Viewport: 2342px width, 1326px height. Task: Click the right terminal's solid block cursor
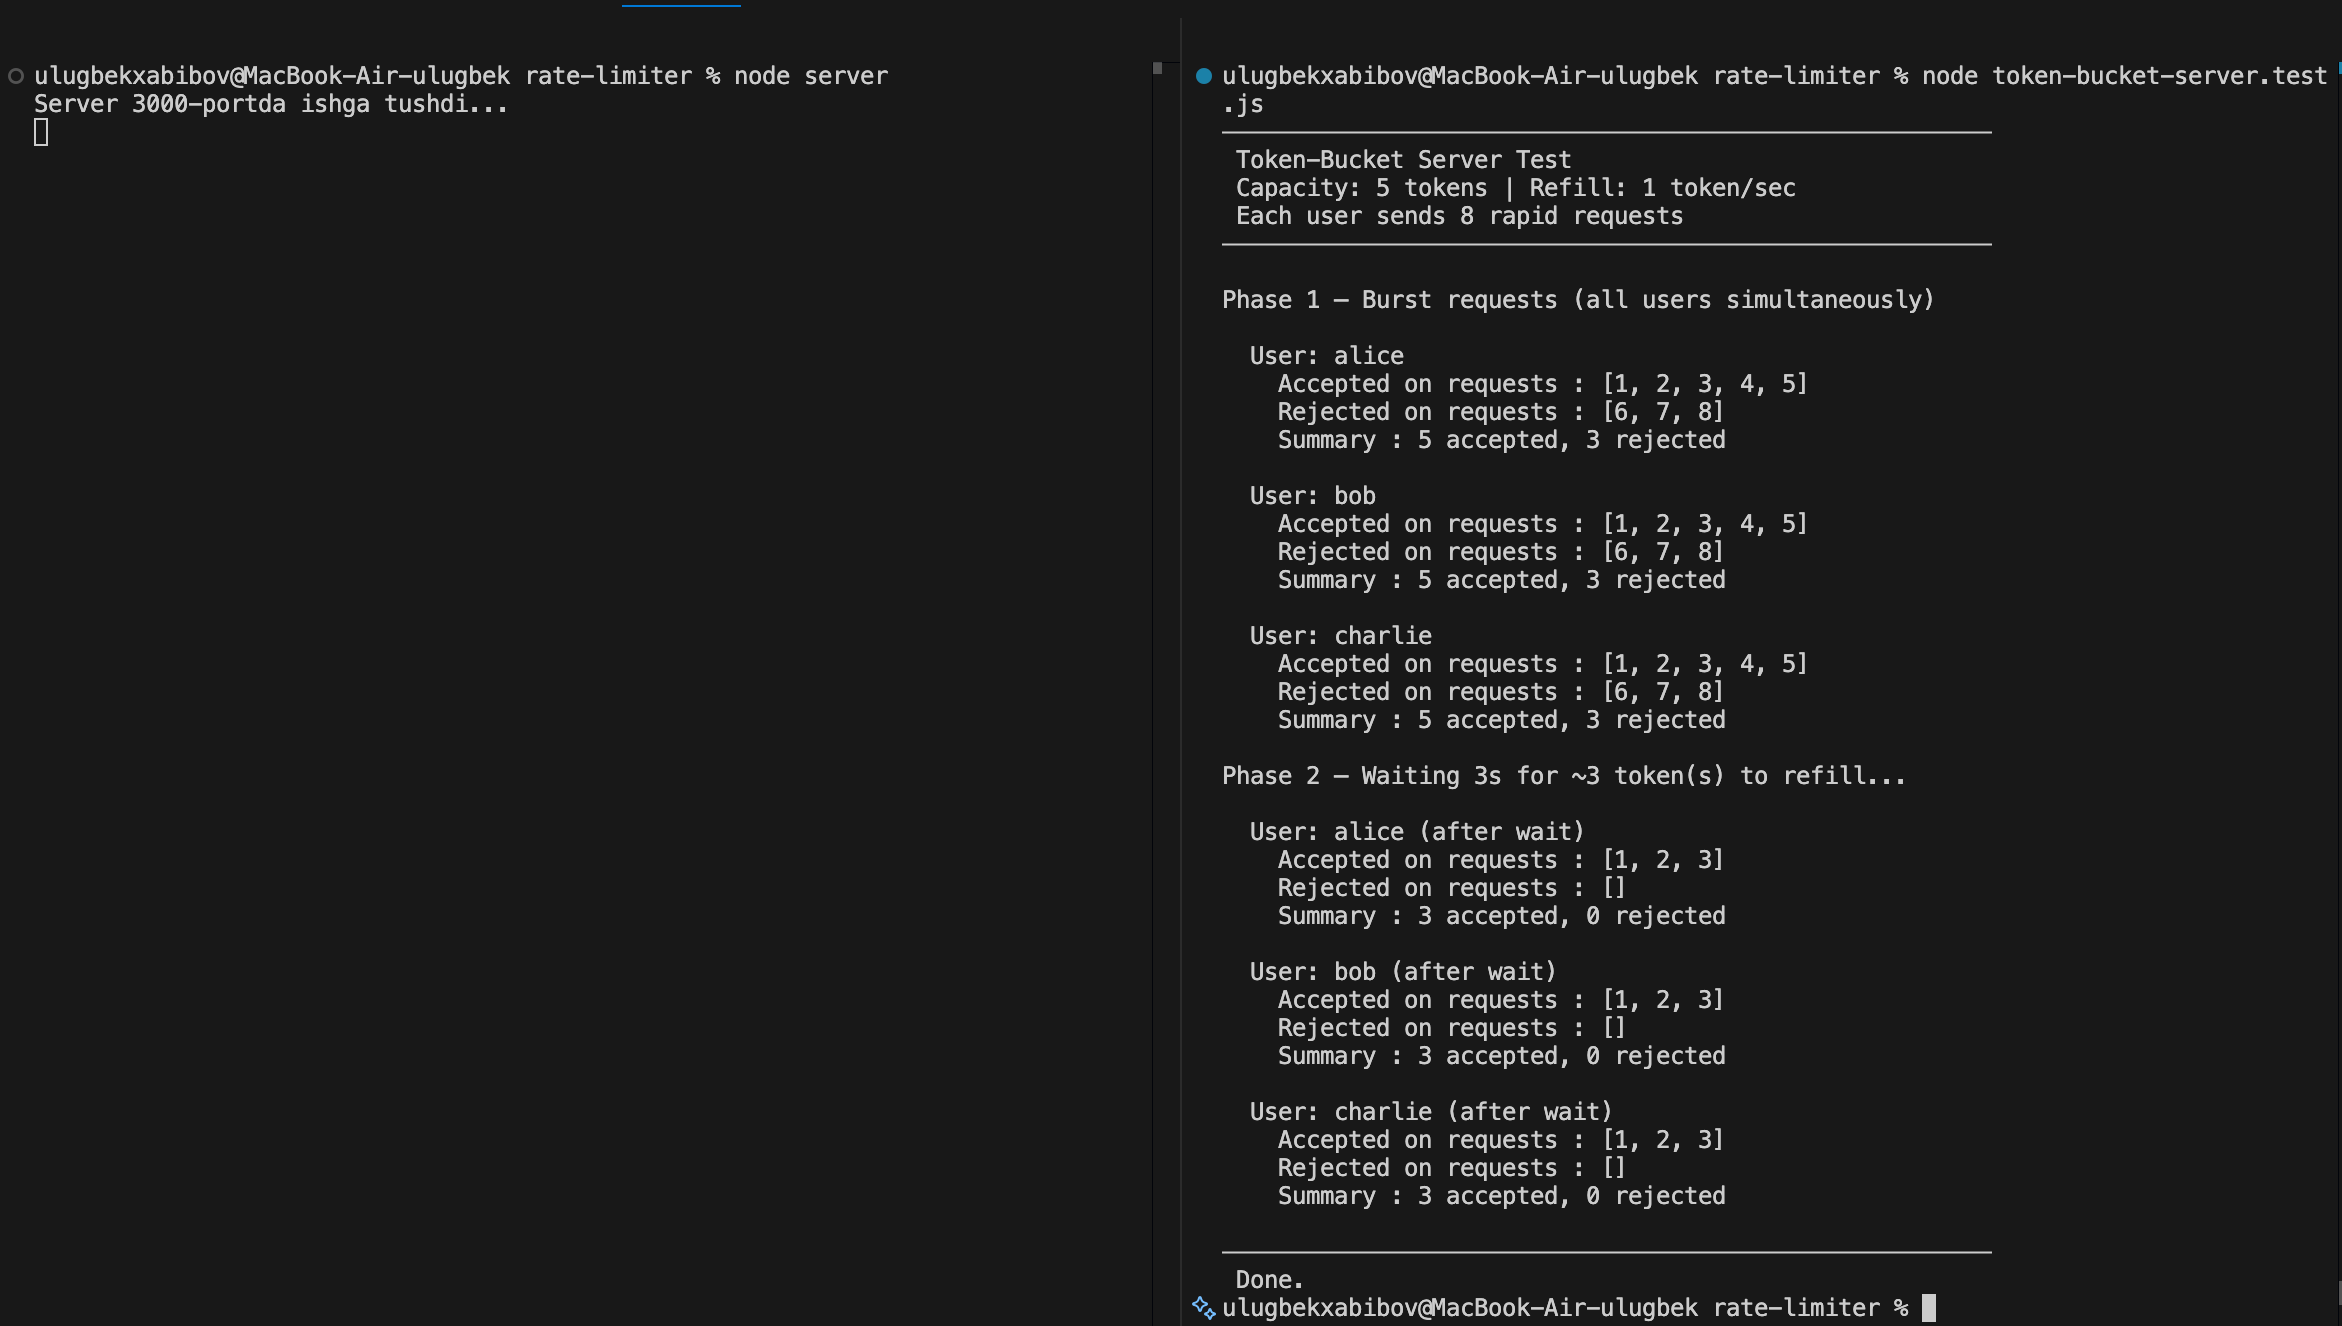pyautogui.click(x=1929, y=1307)
